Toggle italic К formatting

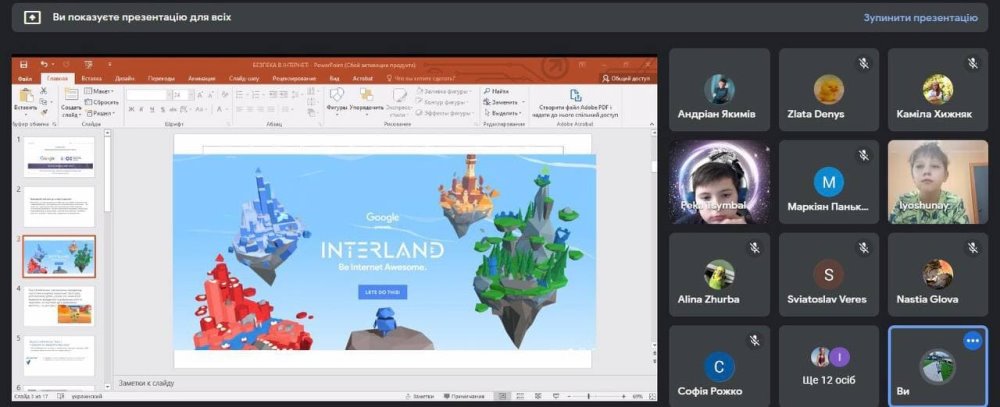[141, 110]
